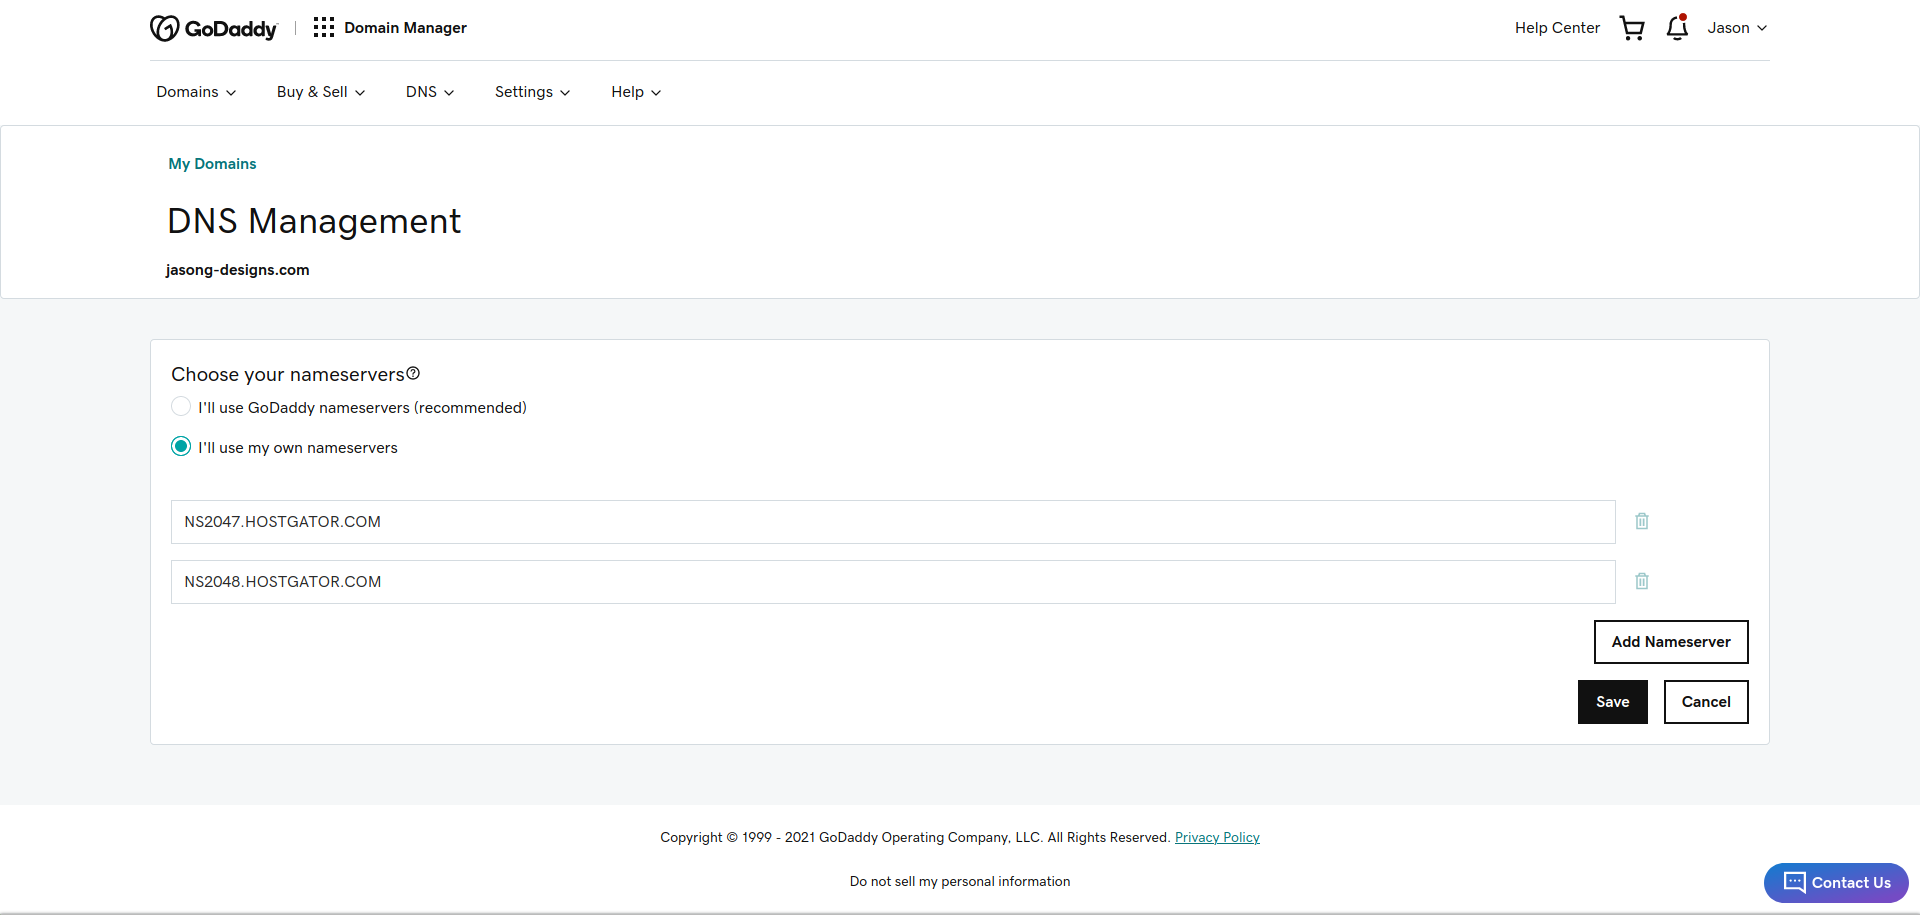The image size is (1920, 915).
Task: Expand the Domains menu
Action: pos(196,92)
